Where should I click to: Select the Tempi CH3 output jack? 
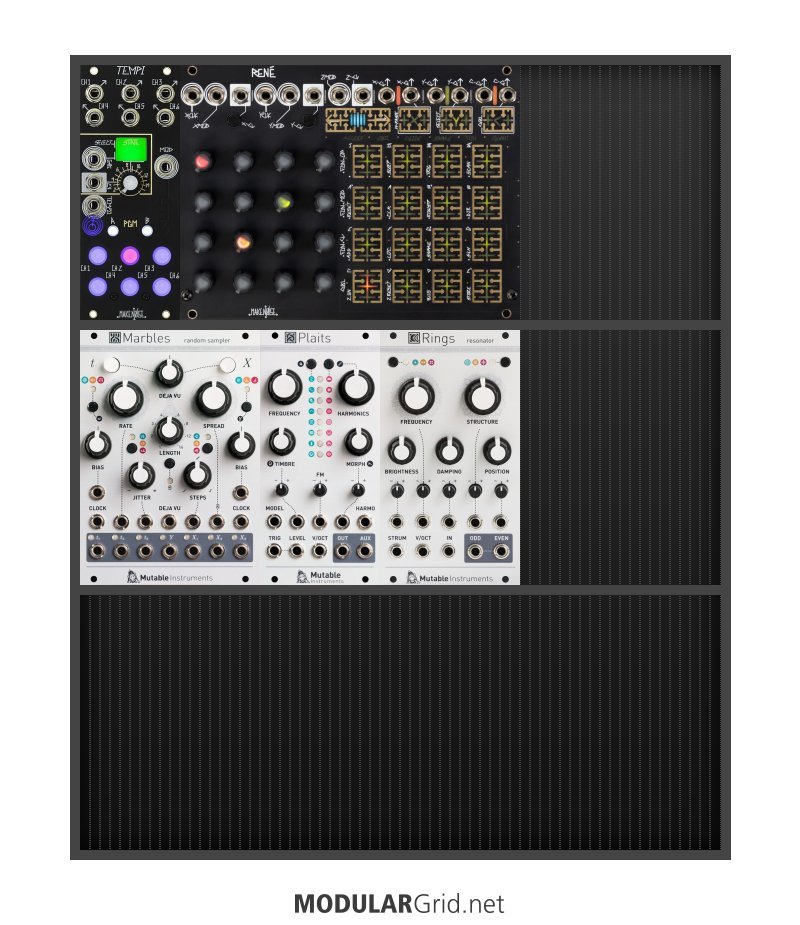tap(165, 94)
